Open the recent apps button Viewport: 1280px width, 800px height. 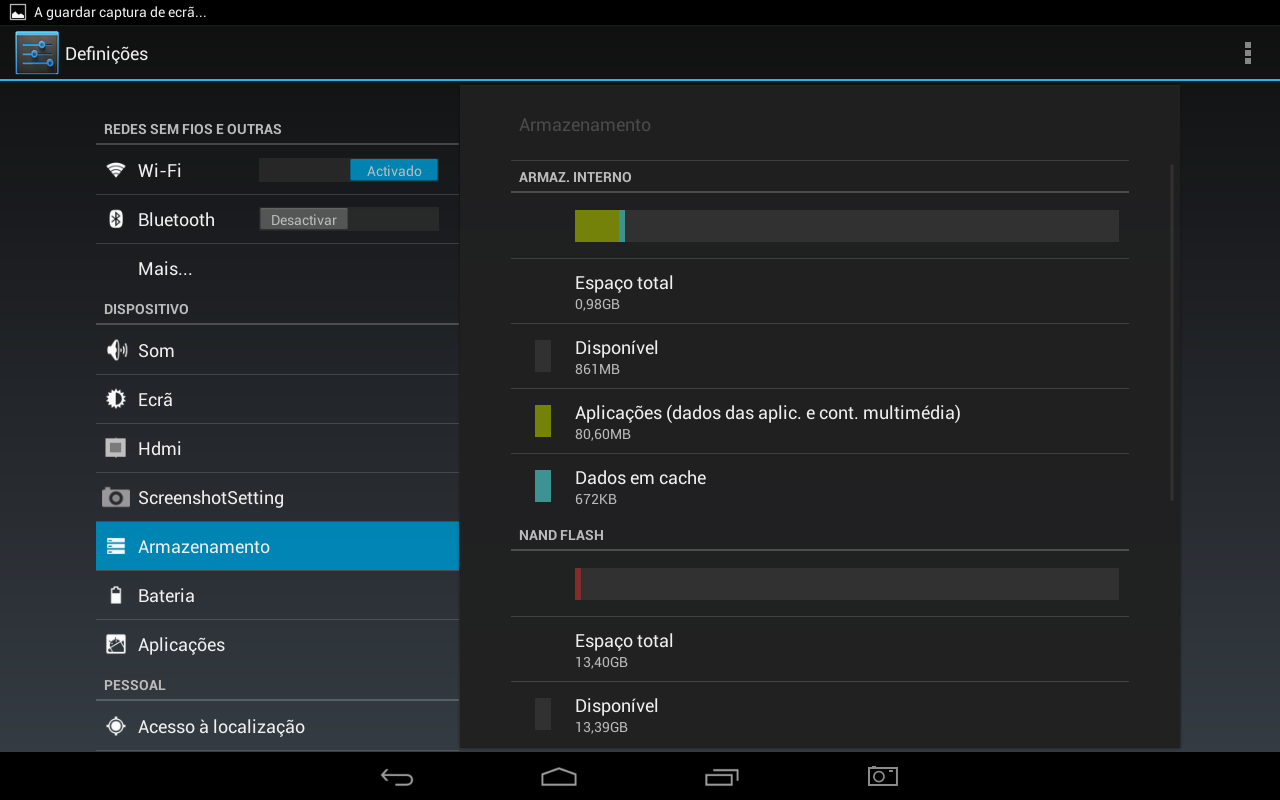pyautogui.click(x=721, y=776)
